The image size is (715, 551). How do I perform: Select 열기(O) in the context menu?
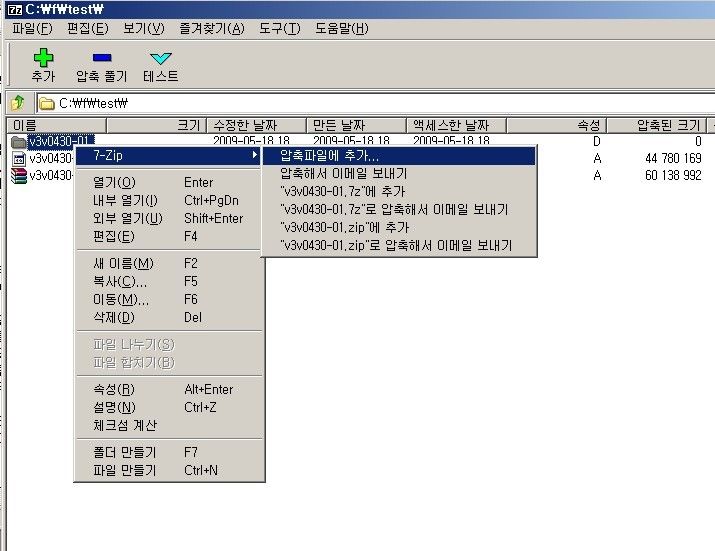click(x=169, y=182)
